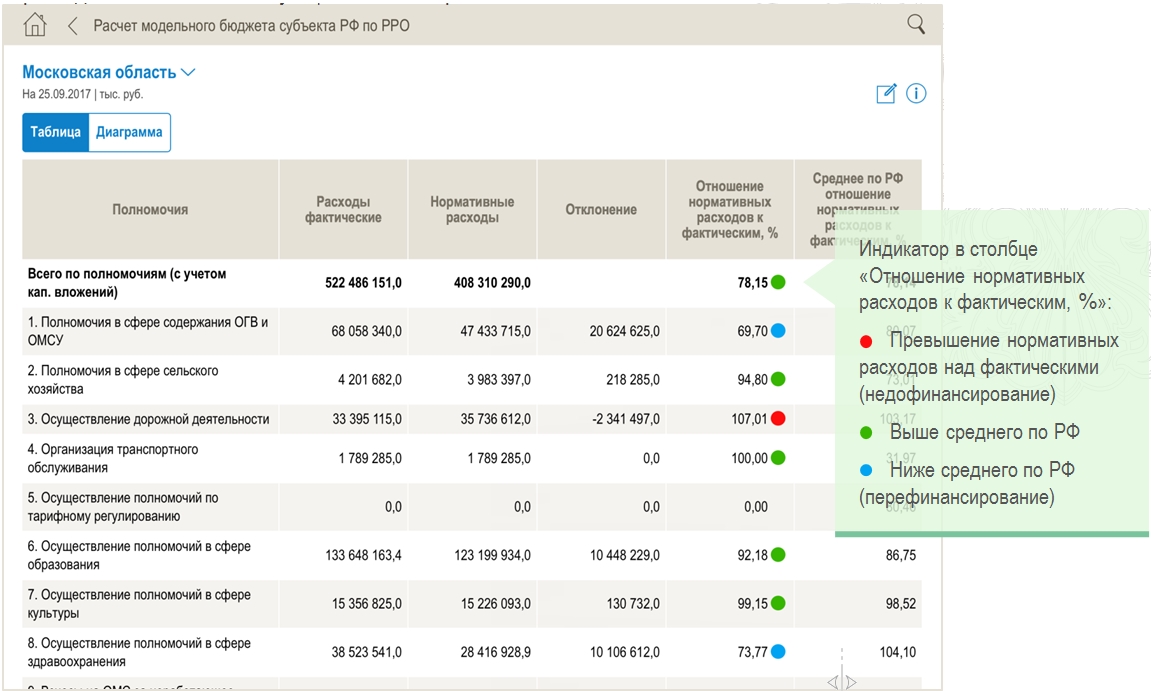This screenshot has width=1151, height=691.
Task: Click green indicator next to 99,15
Action: [x=778, y=603]
